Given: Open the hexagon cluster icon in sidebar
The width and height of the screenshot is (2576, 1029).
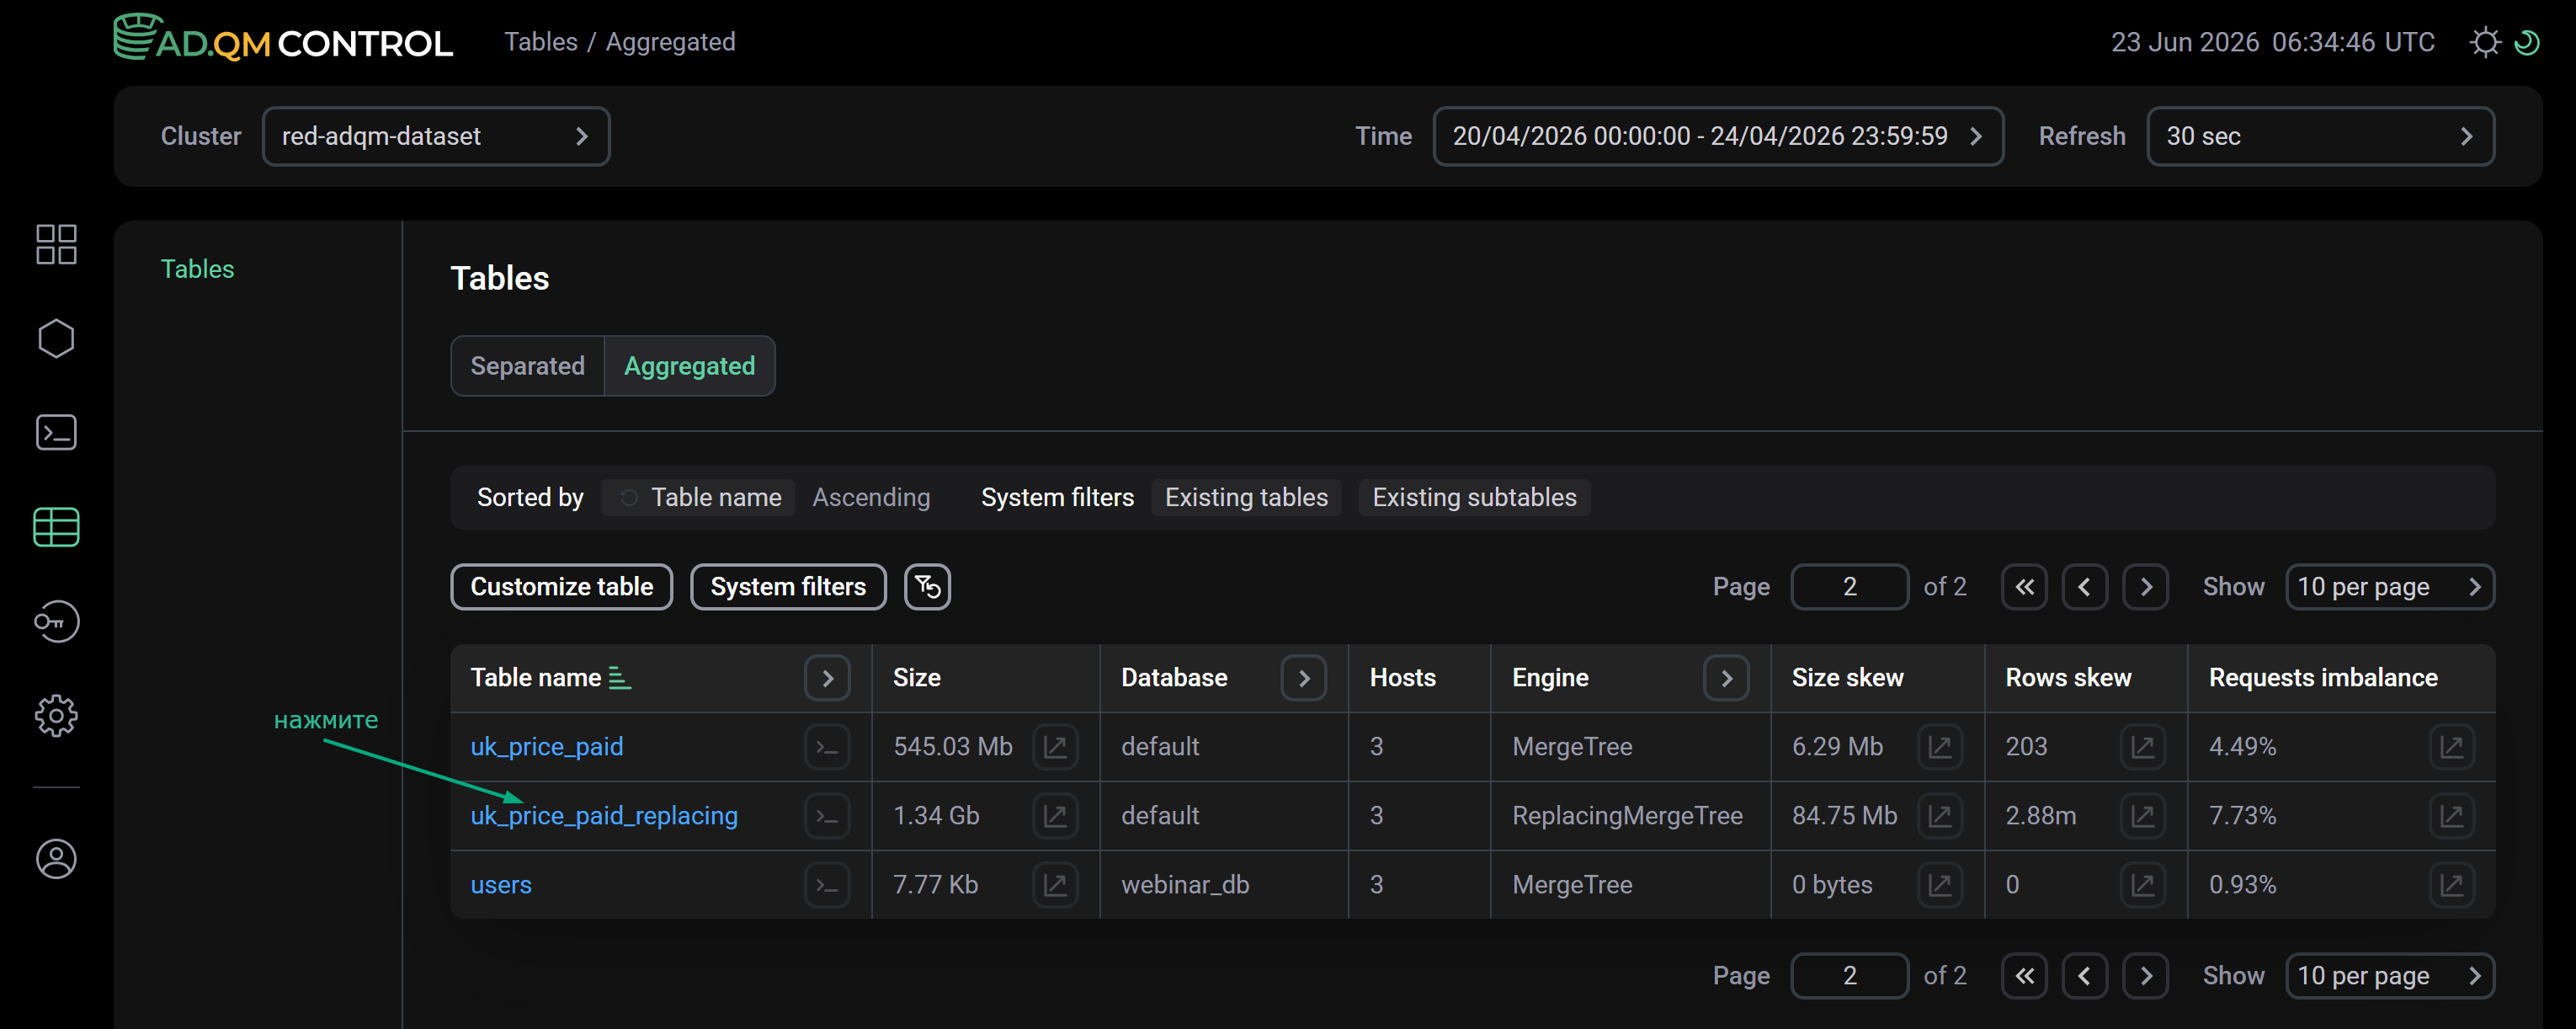Looking at the screenshot, I should click(56, 338).
